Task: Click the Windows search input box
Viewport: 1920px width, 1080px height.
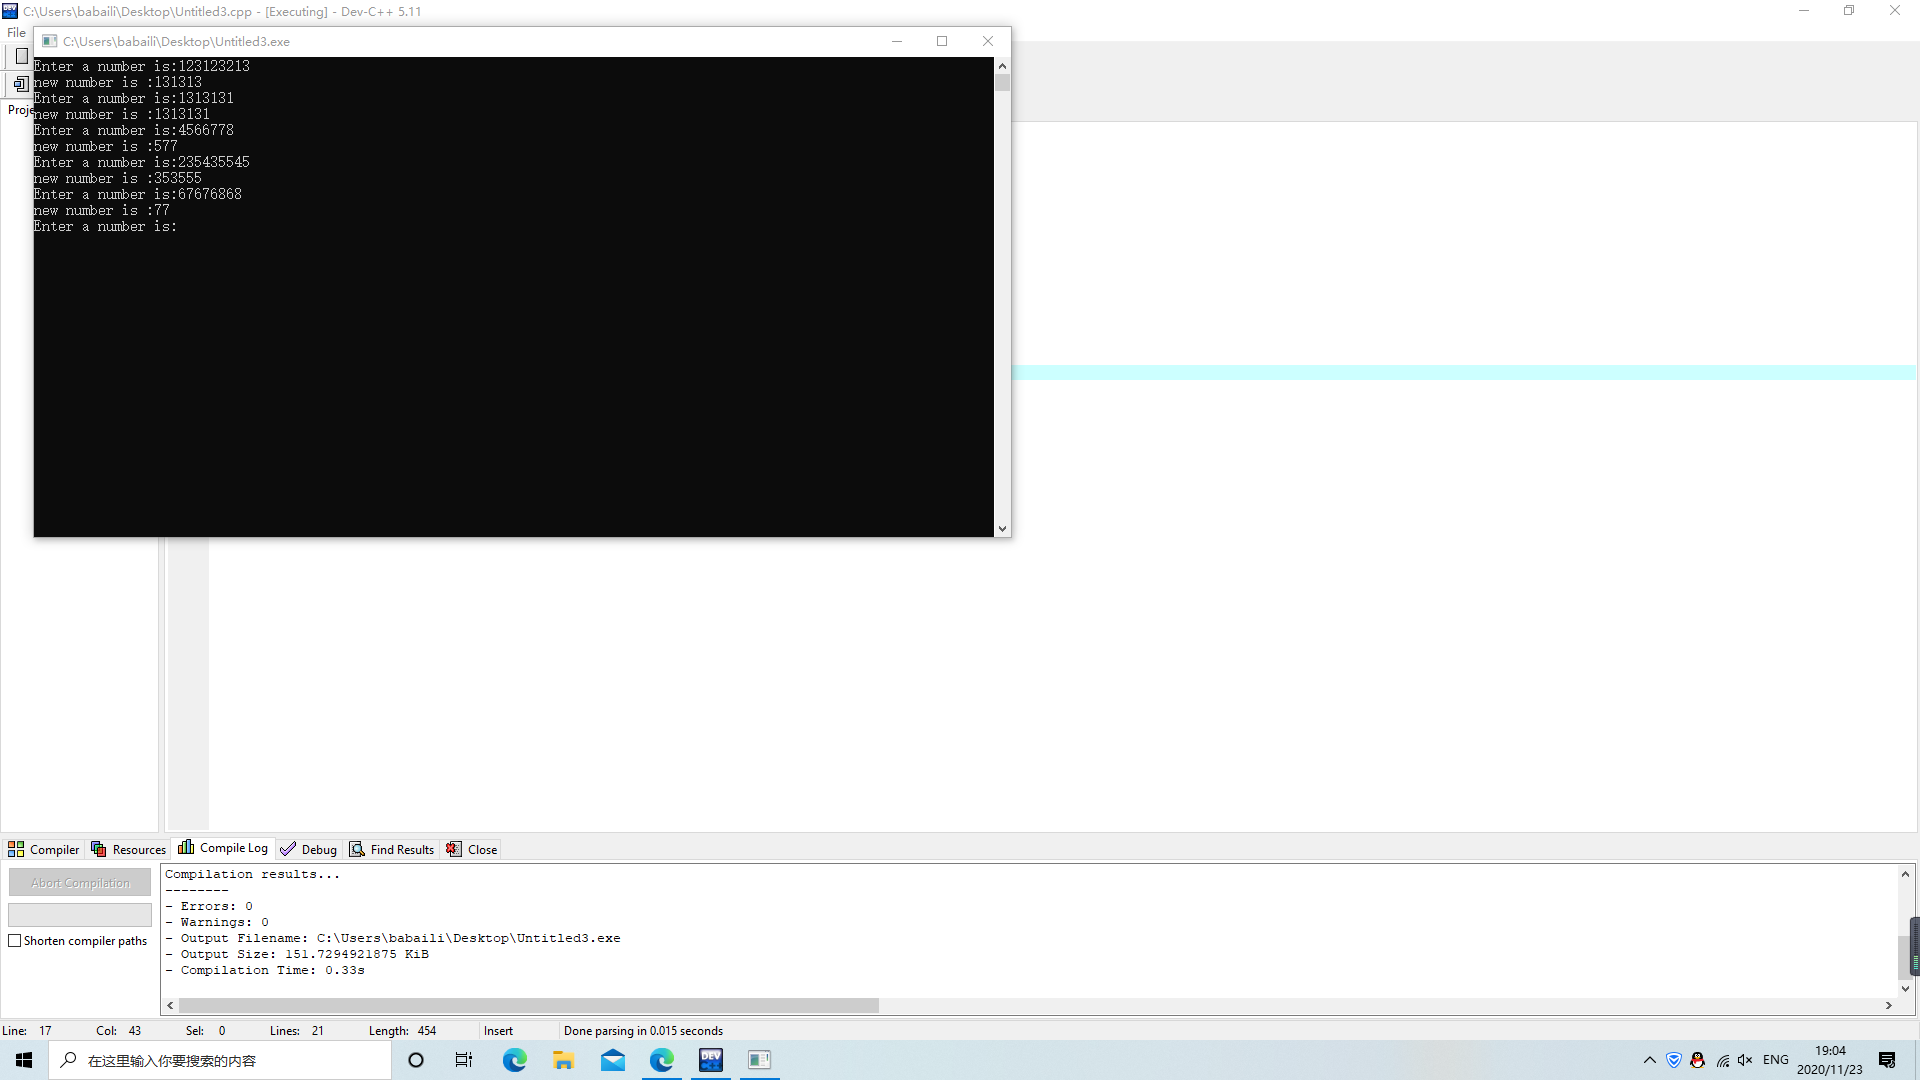Action: click(220, 1060)
